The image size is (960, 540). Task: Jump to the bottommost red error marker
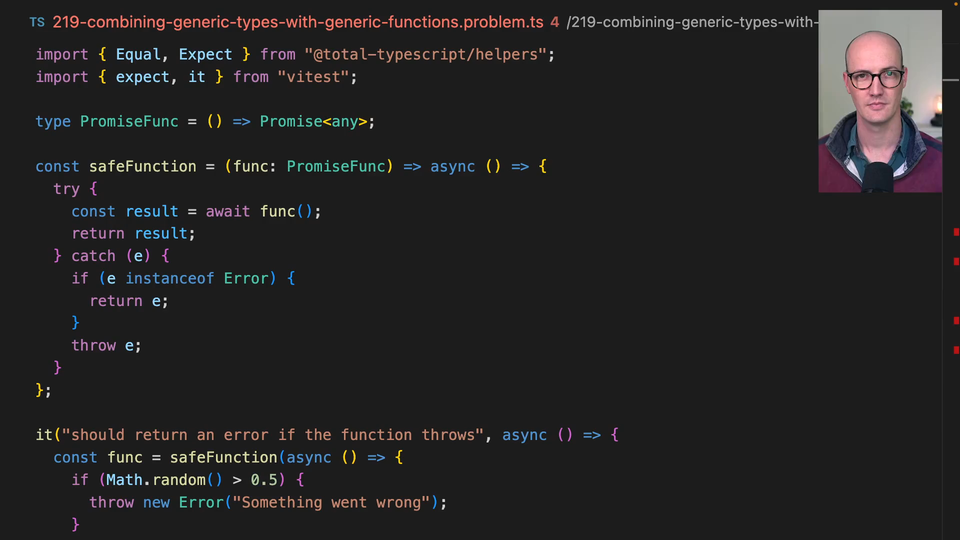click(956, 350)
